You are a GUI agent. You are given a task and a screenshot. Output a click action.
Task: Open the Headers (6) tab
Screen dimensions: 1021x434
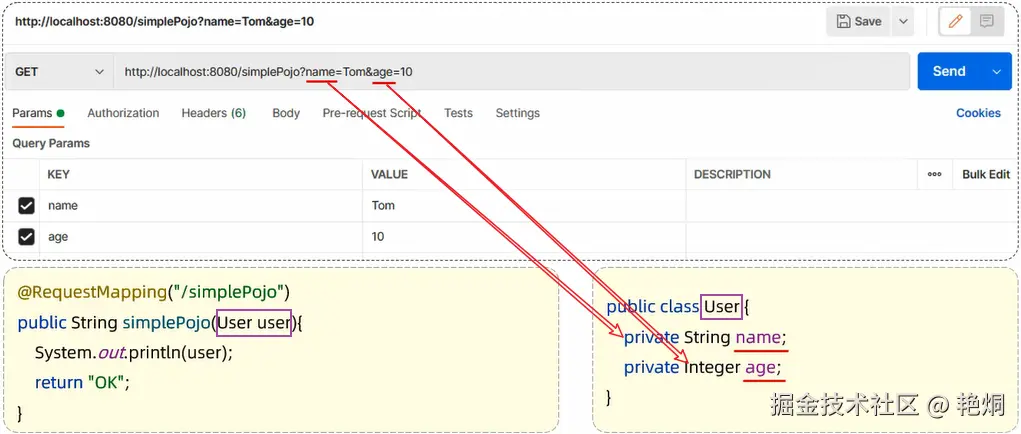coord(214,113)
